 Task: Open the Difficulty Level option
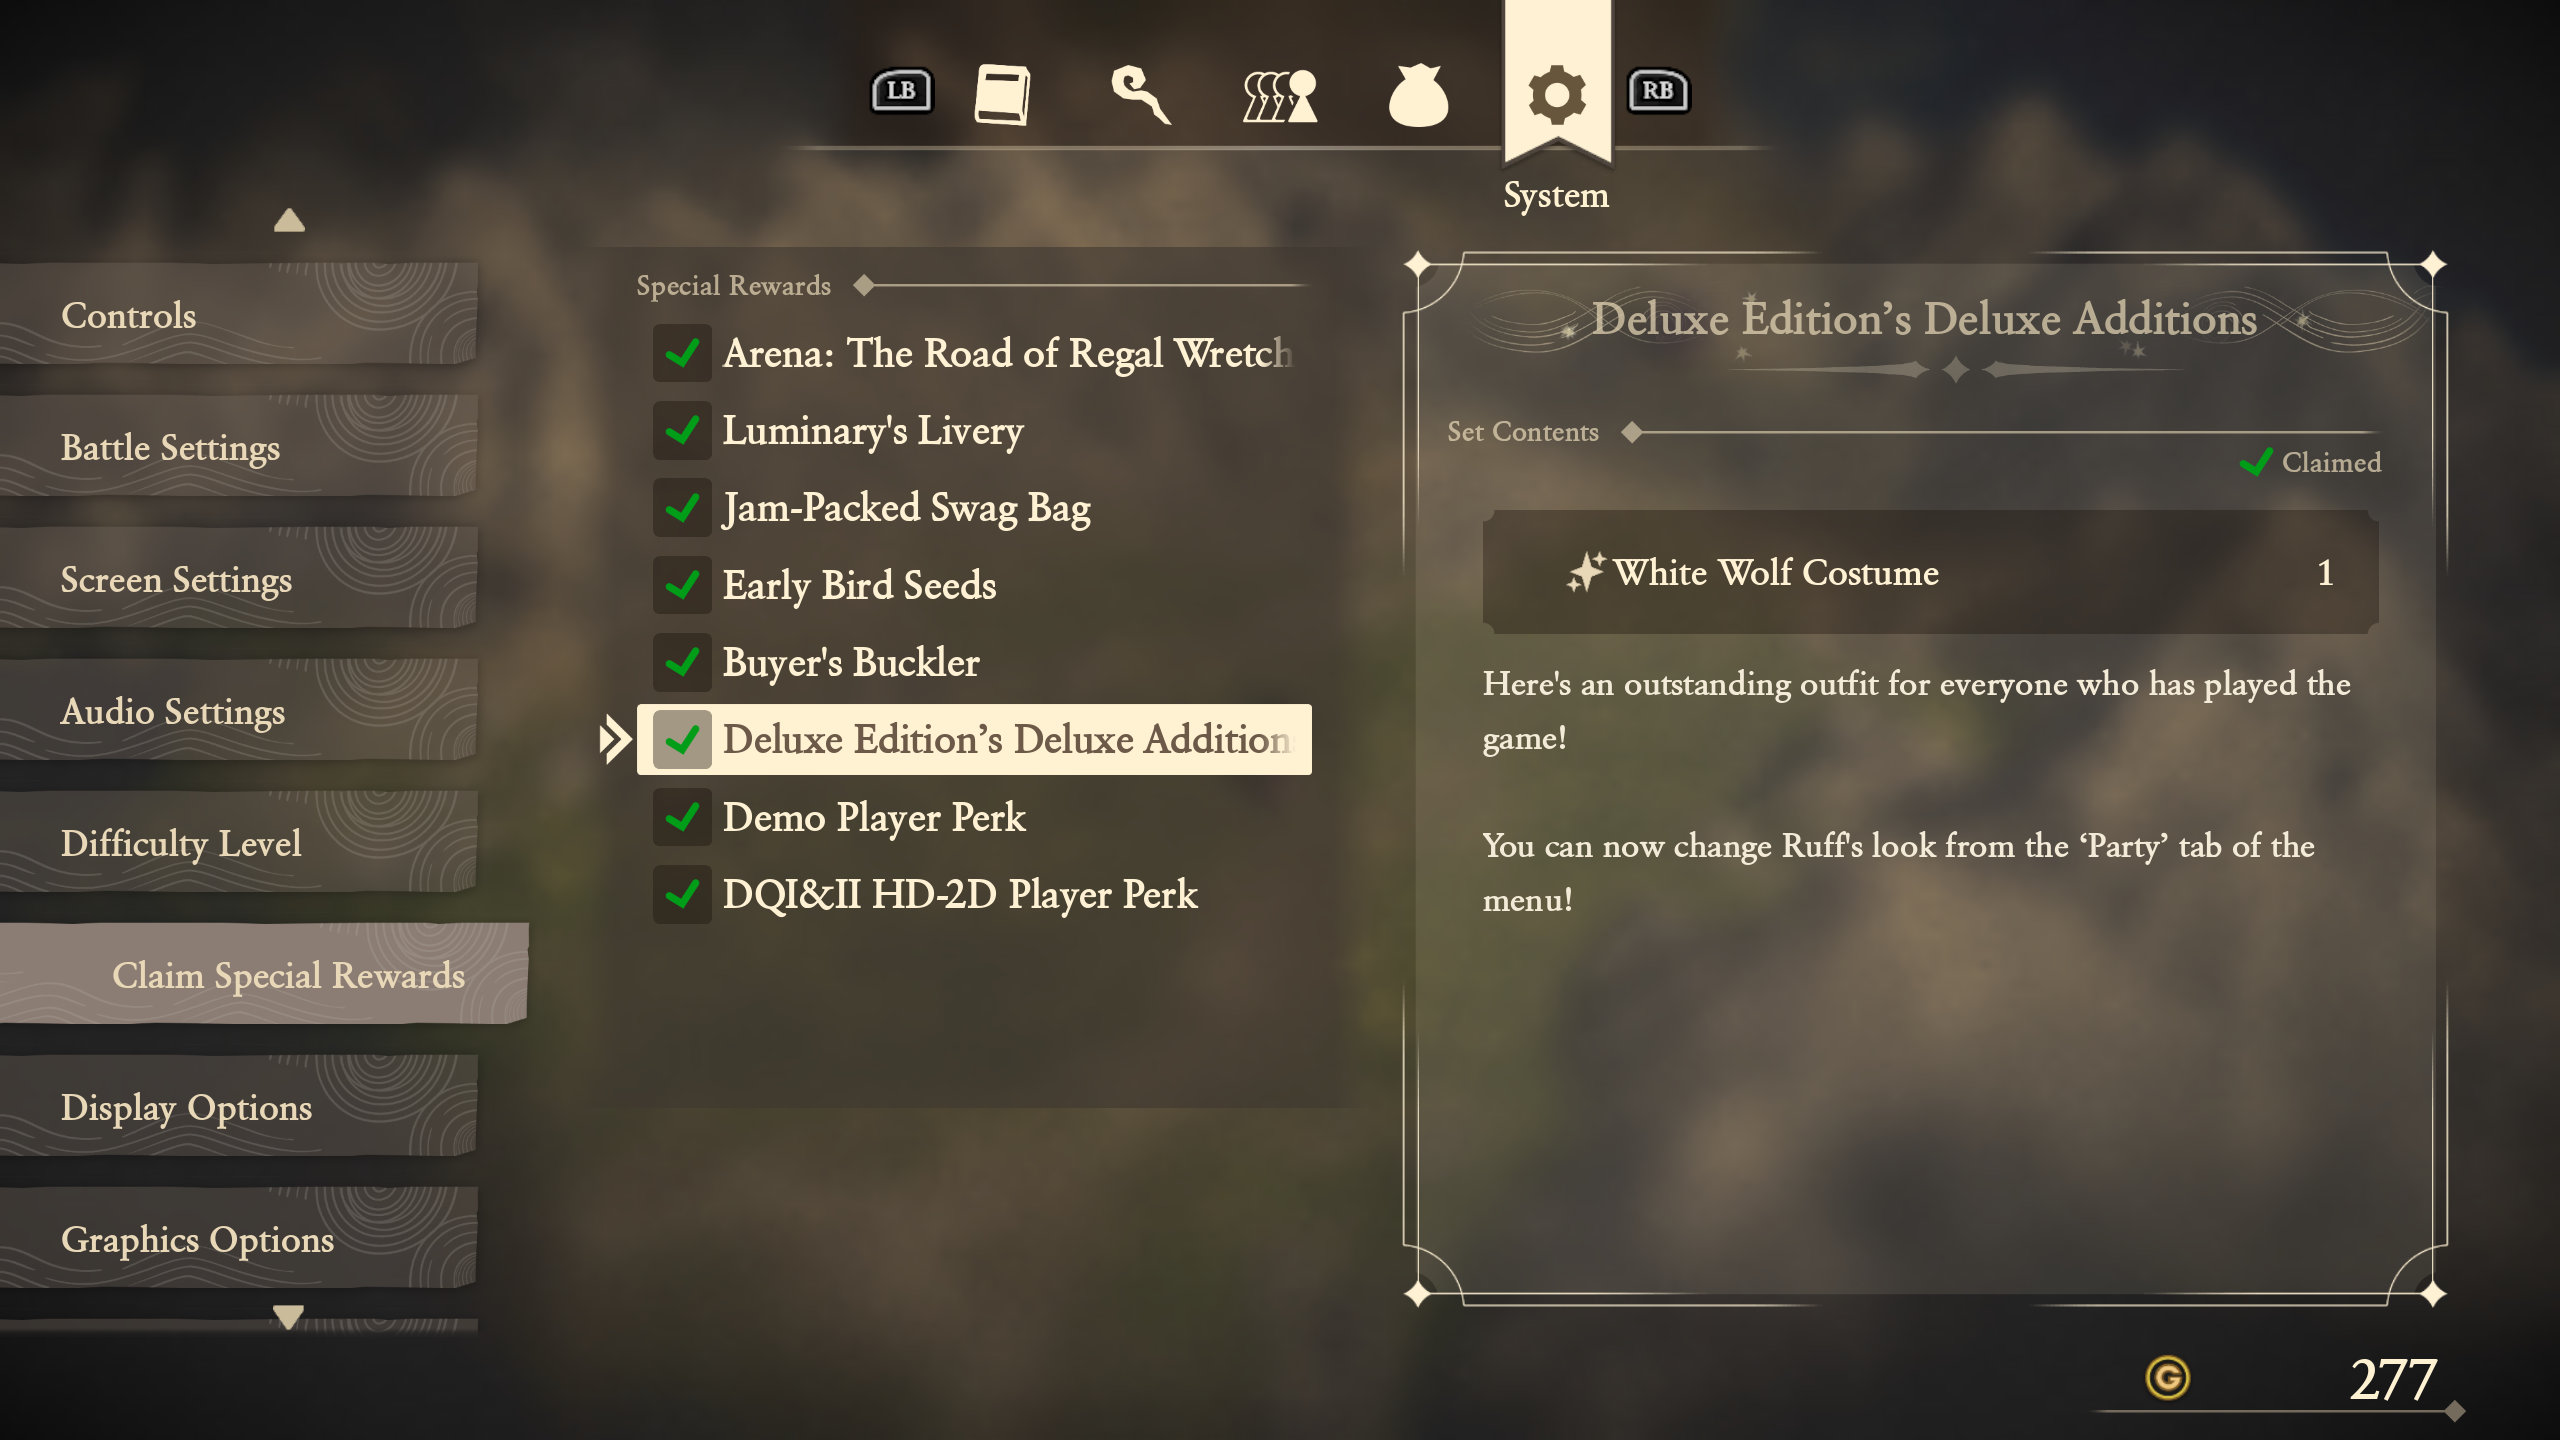[x=238, y=843]
